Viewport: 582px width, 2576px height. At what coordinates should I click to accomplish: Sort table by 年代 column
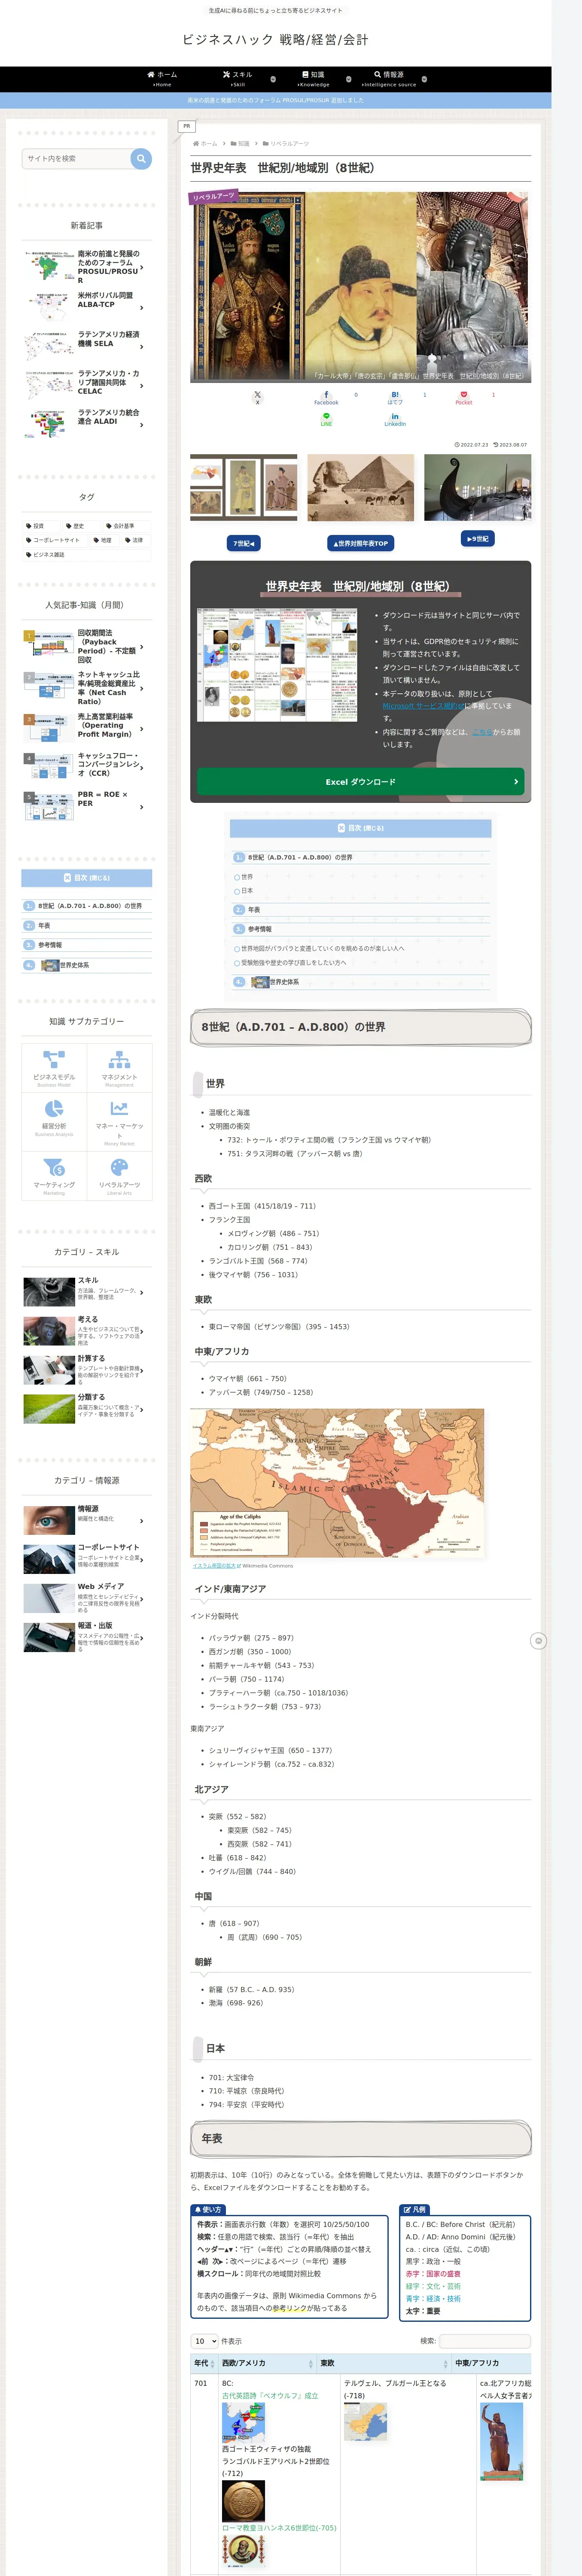click(x=204, y=2363)
